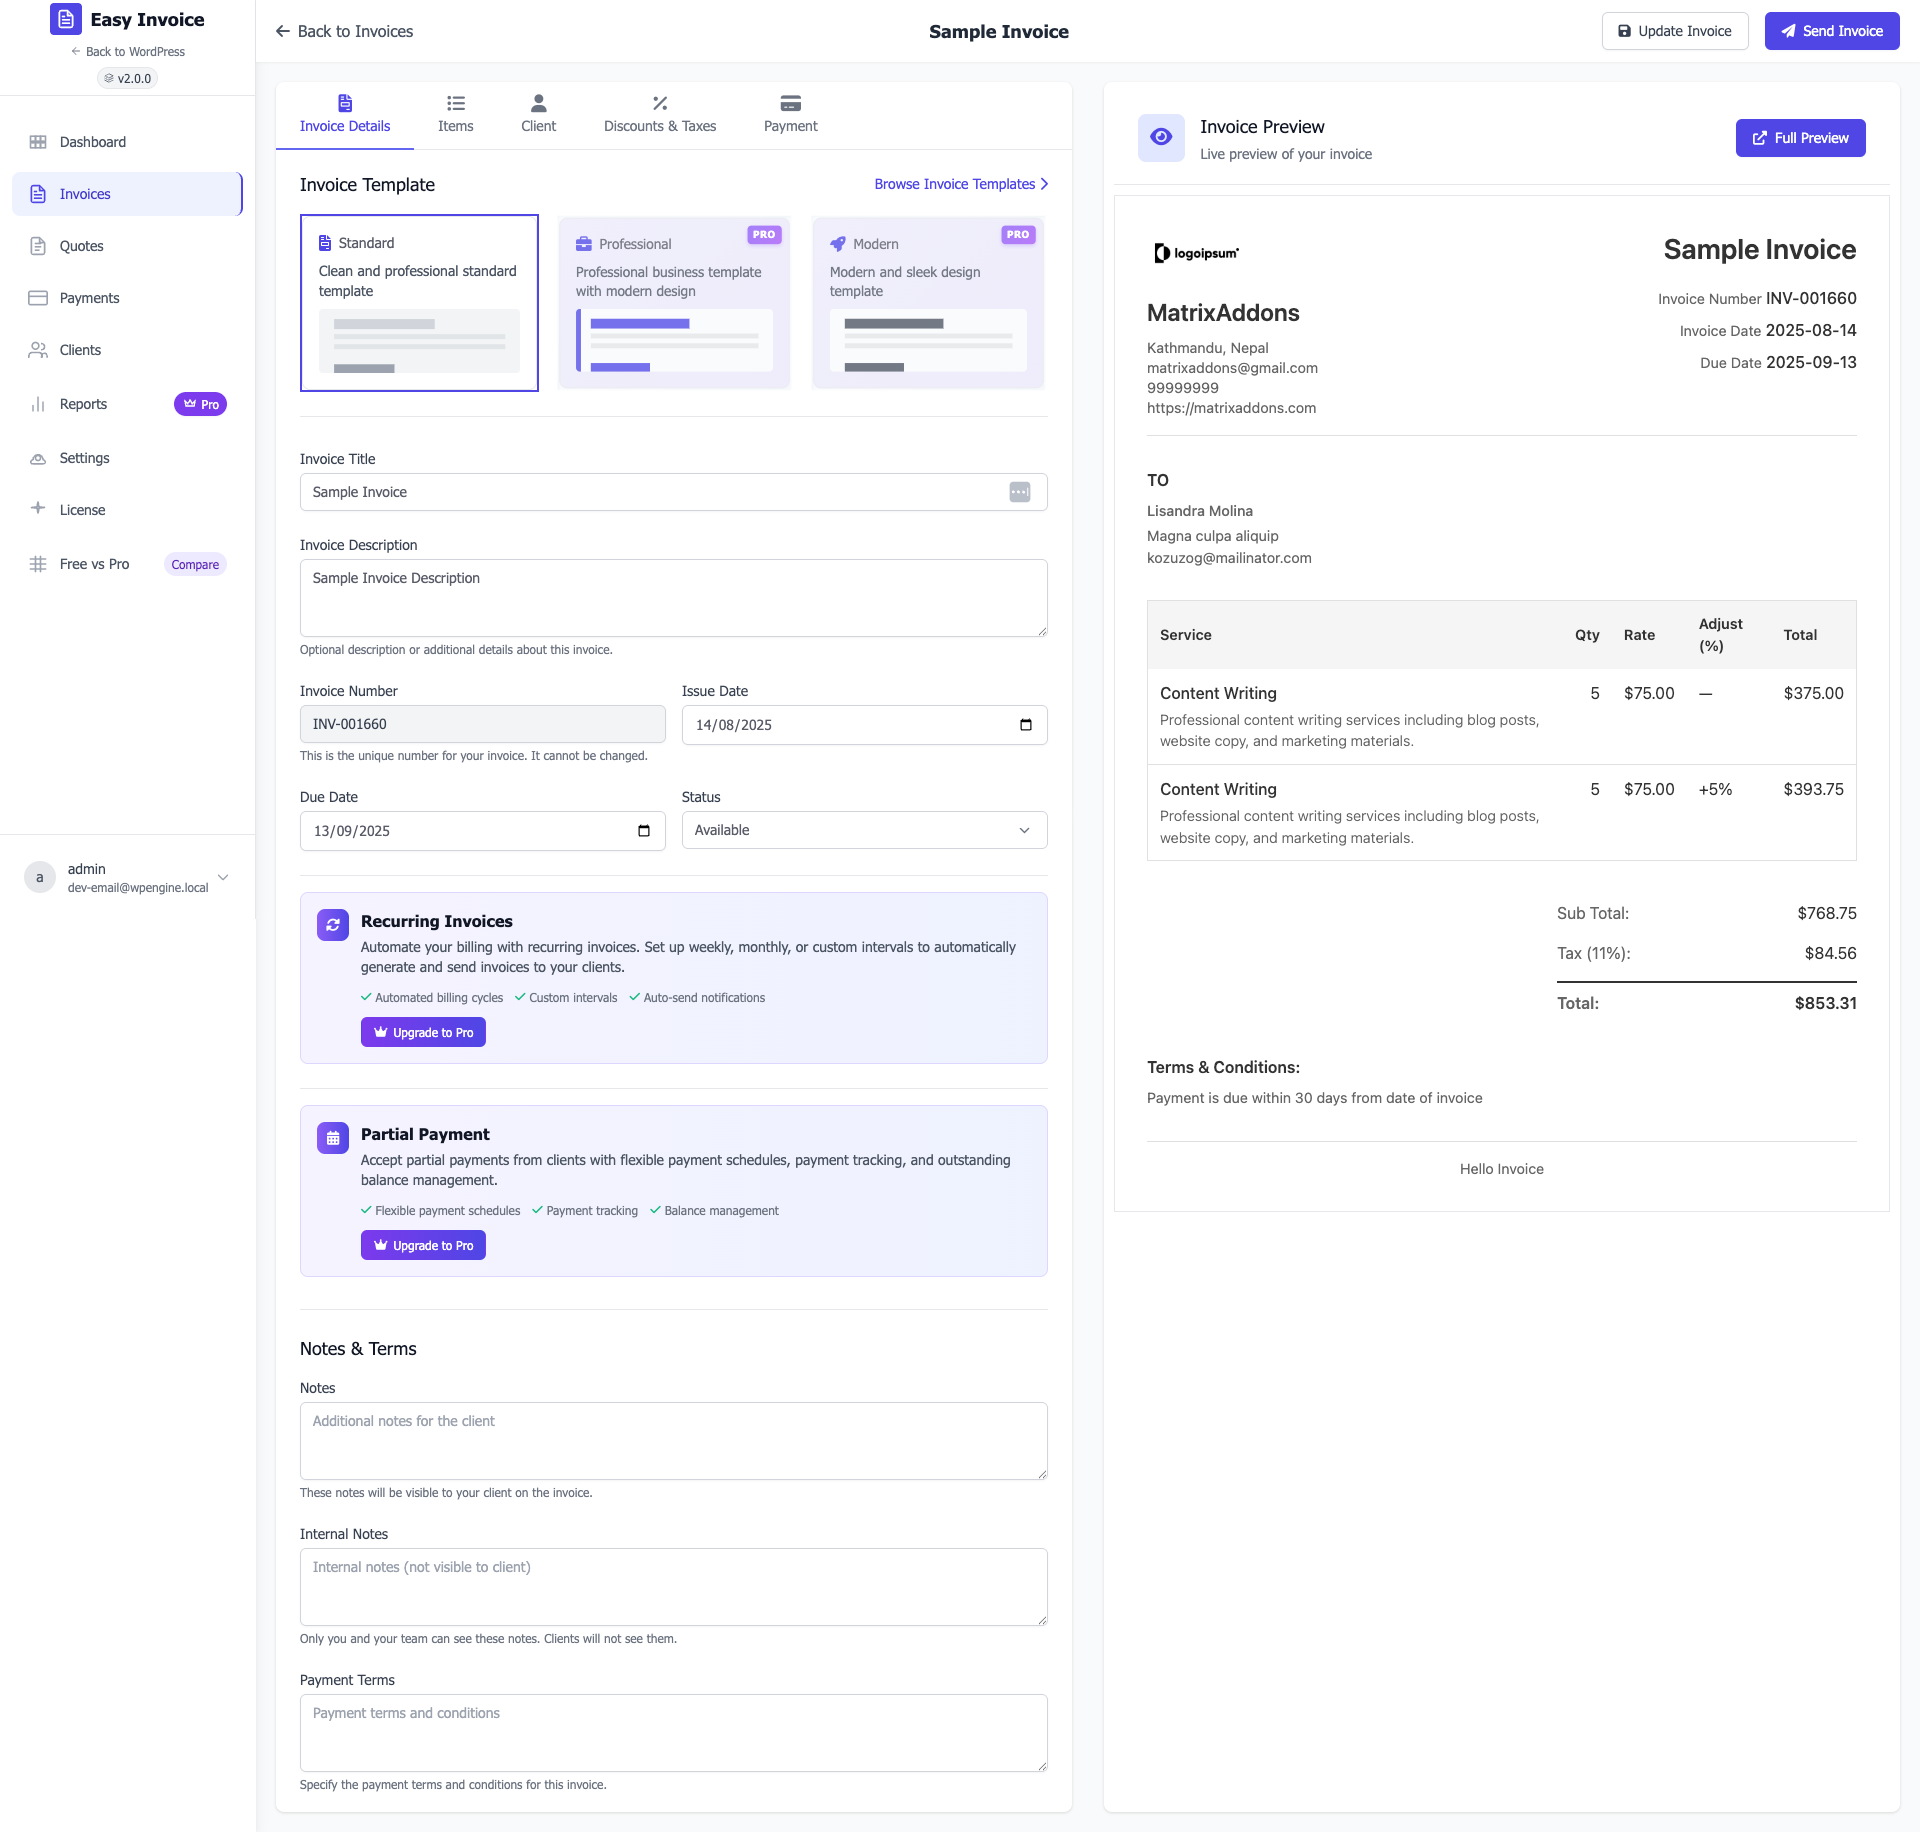1920x1832 pixels.
Task: Open the Issue Date calendar picker icon
Action: click(x=1026, y=725)
